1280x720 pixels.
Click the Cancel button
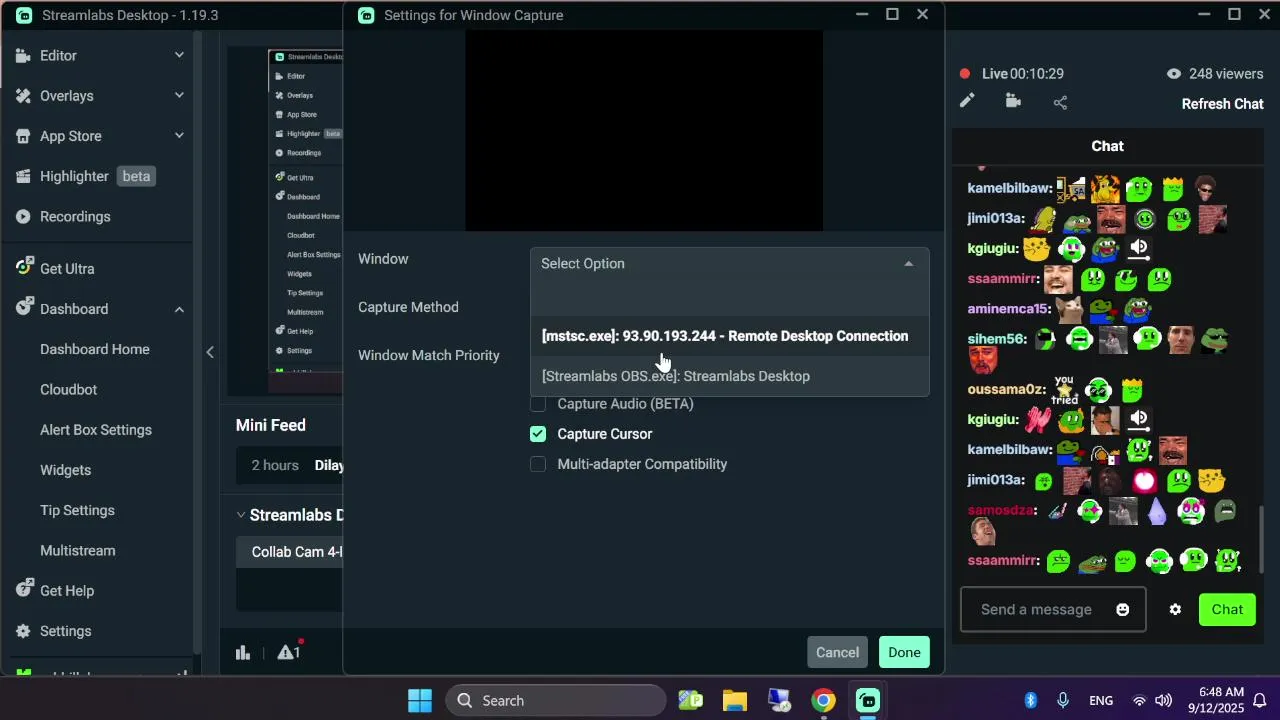click(x=837, y=652)
